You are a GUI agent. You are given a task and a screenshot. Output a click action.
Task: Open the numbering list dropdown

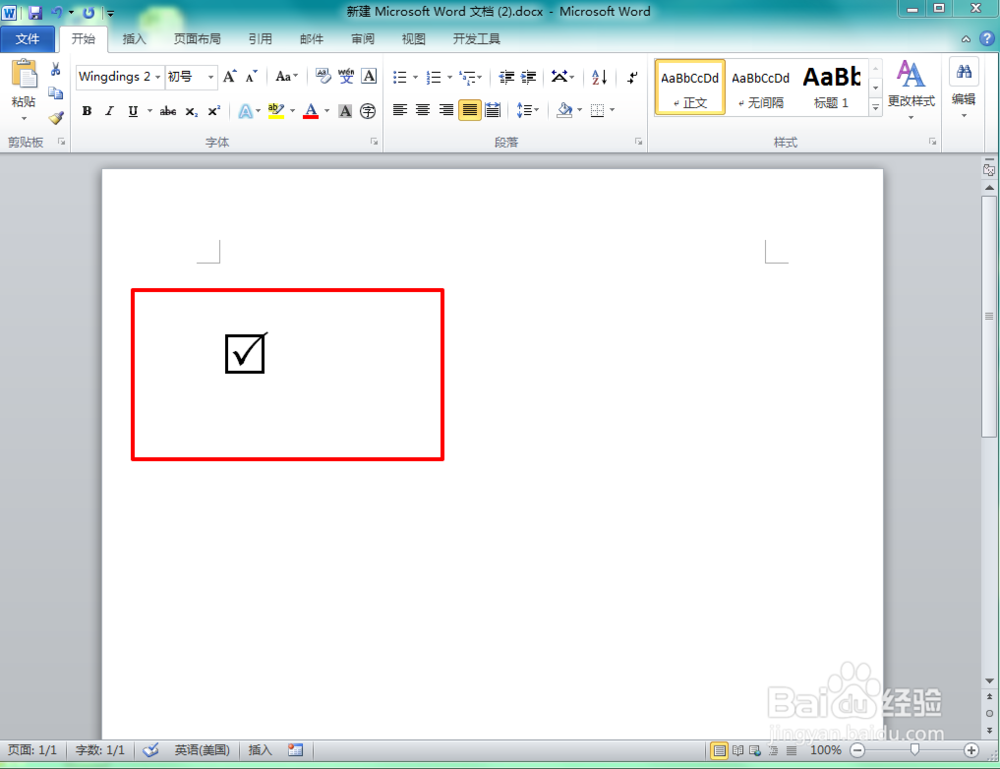pos(450,77)
